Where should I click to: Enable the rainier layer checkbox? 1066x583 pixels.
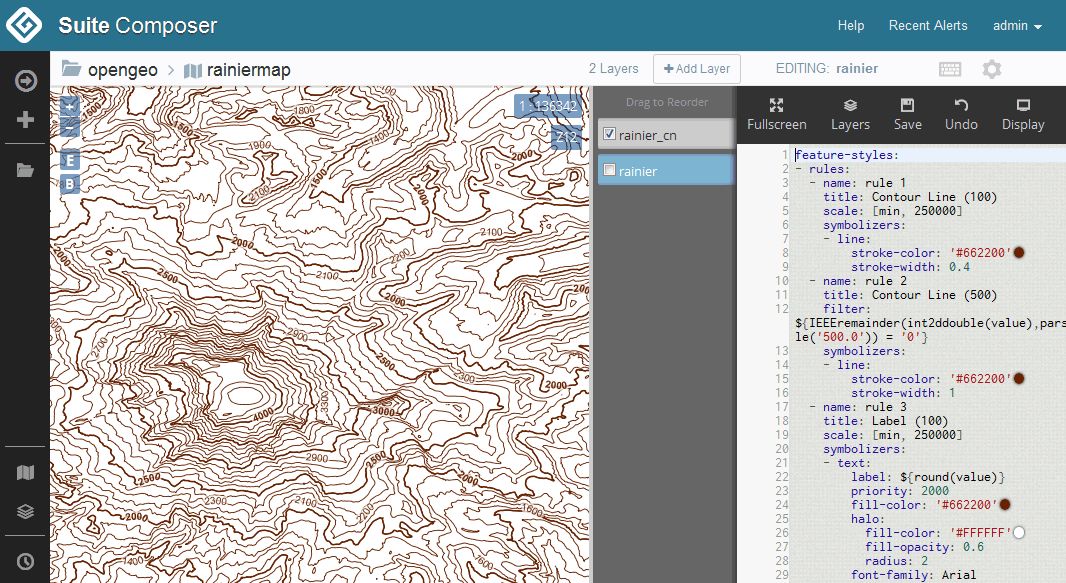(609, 170)
